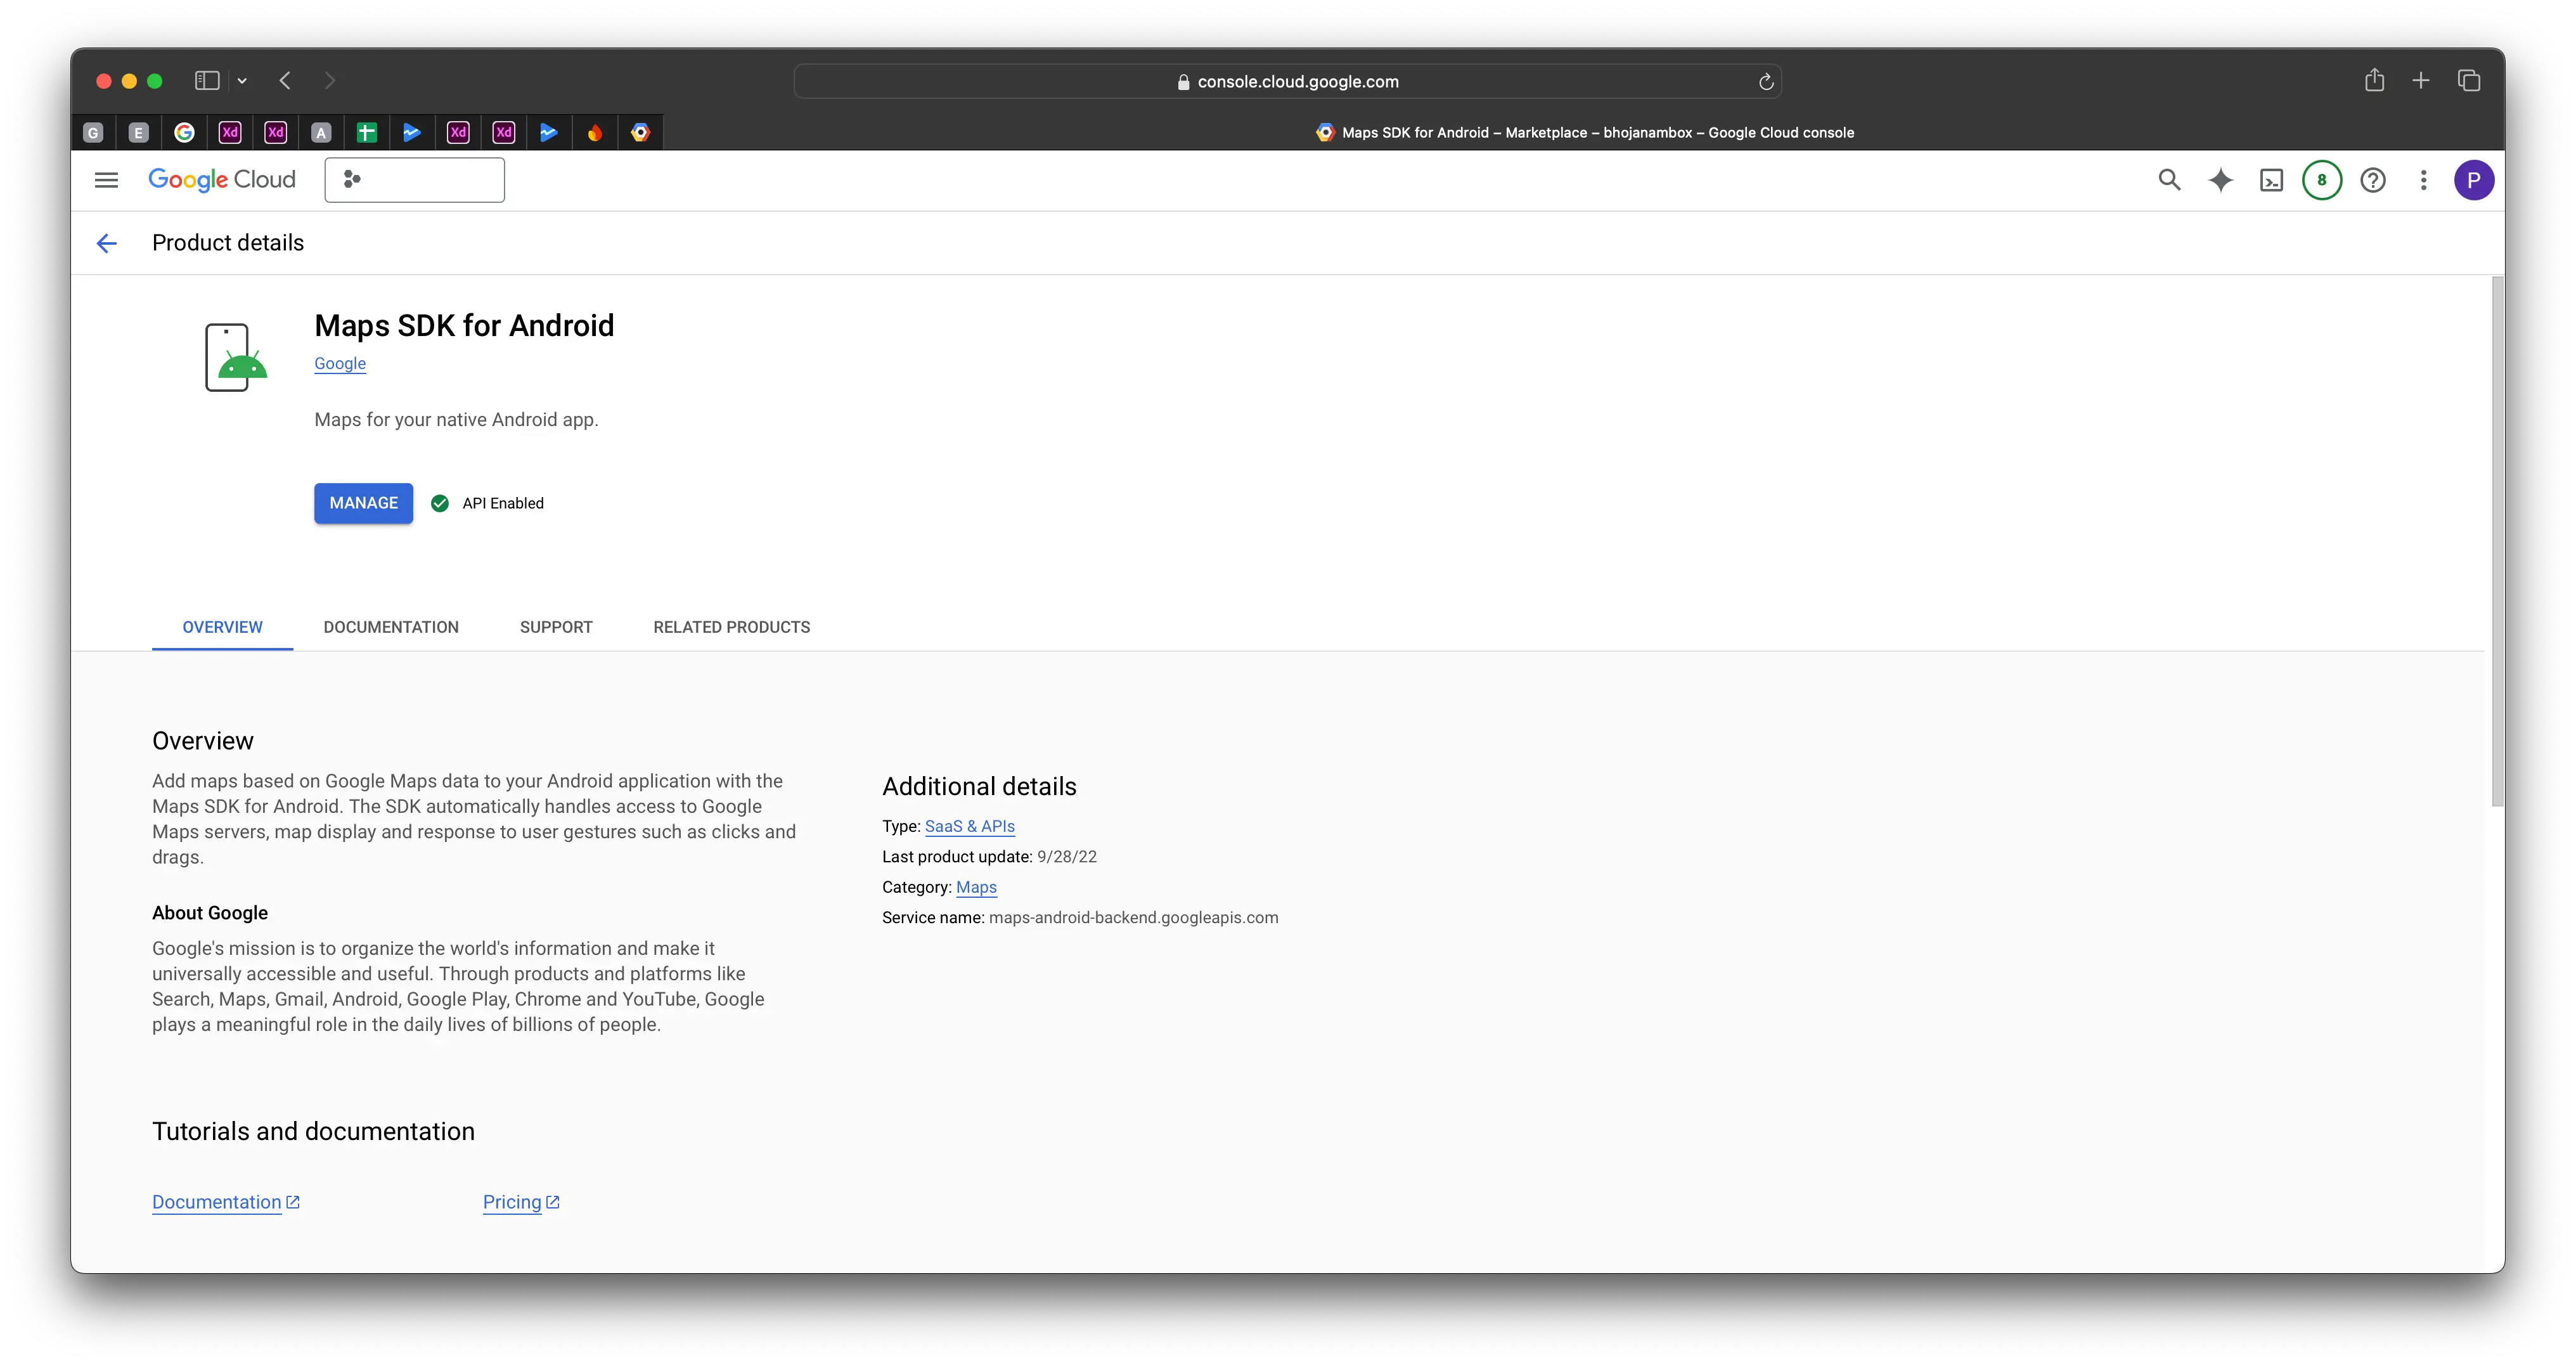Click the Maps SDK Android product logo

(x=236, y=357)
